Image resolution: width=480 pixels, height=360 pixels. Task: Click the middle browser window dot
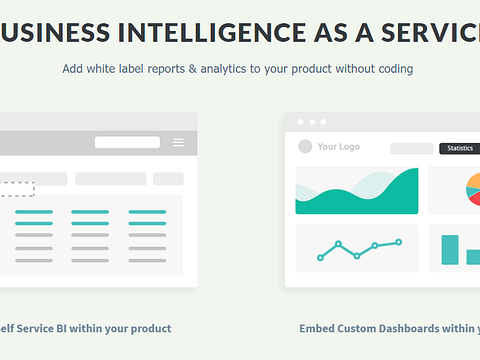pos(312,122)
